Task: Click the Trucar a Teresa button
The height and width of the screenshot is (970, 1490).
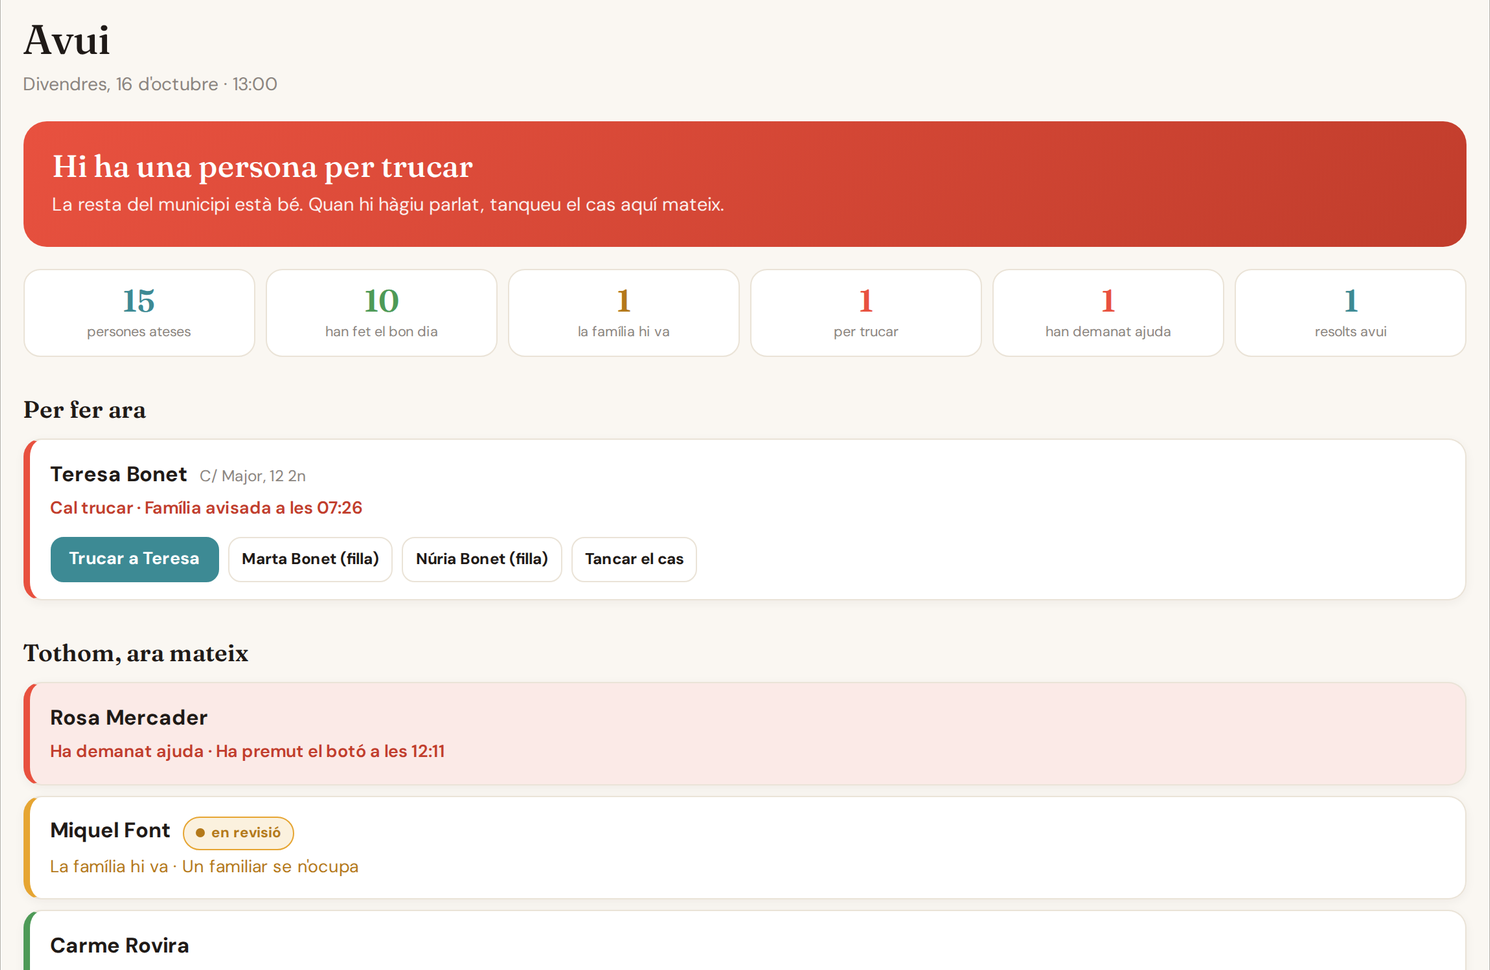Action: [x=134, y=559]
